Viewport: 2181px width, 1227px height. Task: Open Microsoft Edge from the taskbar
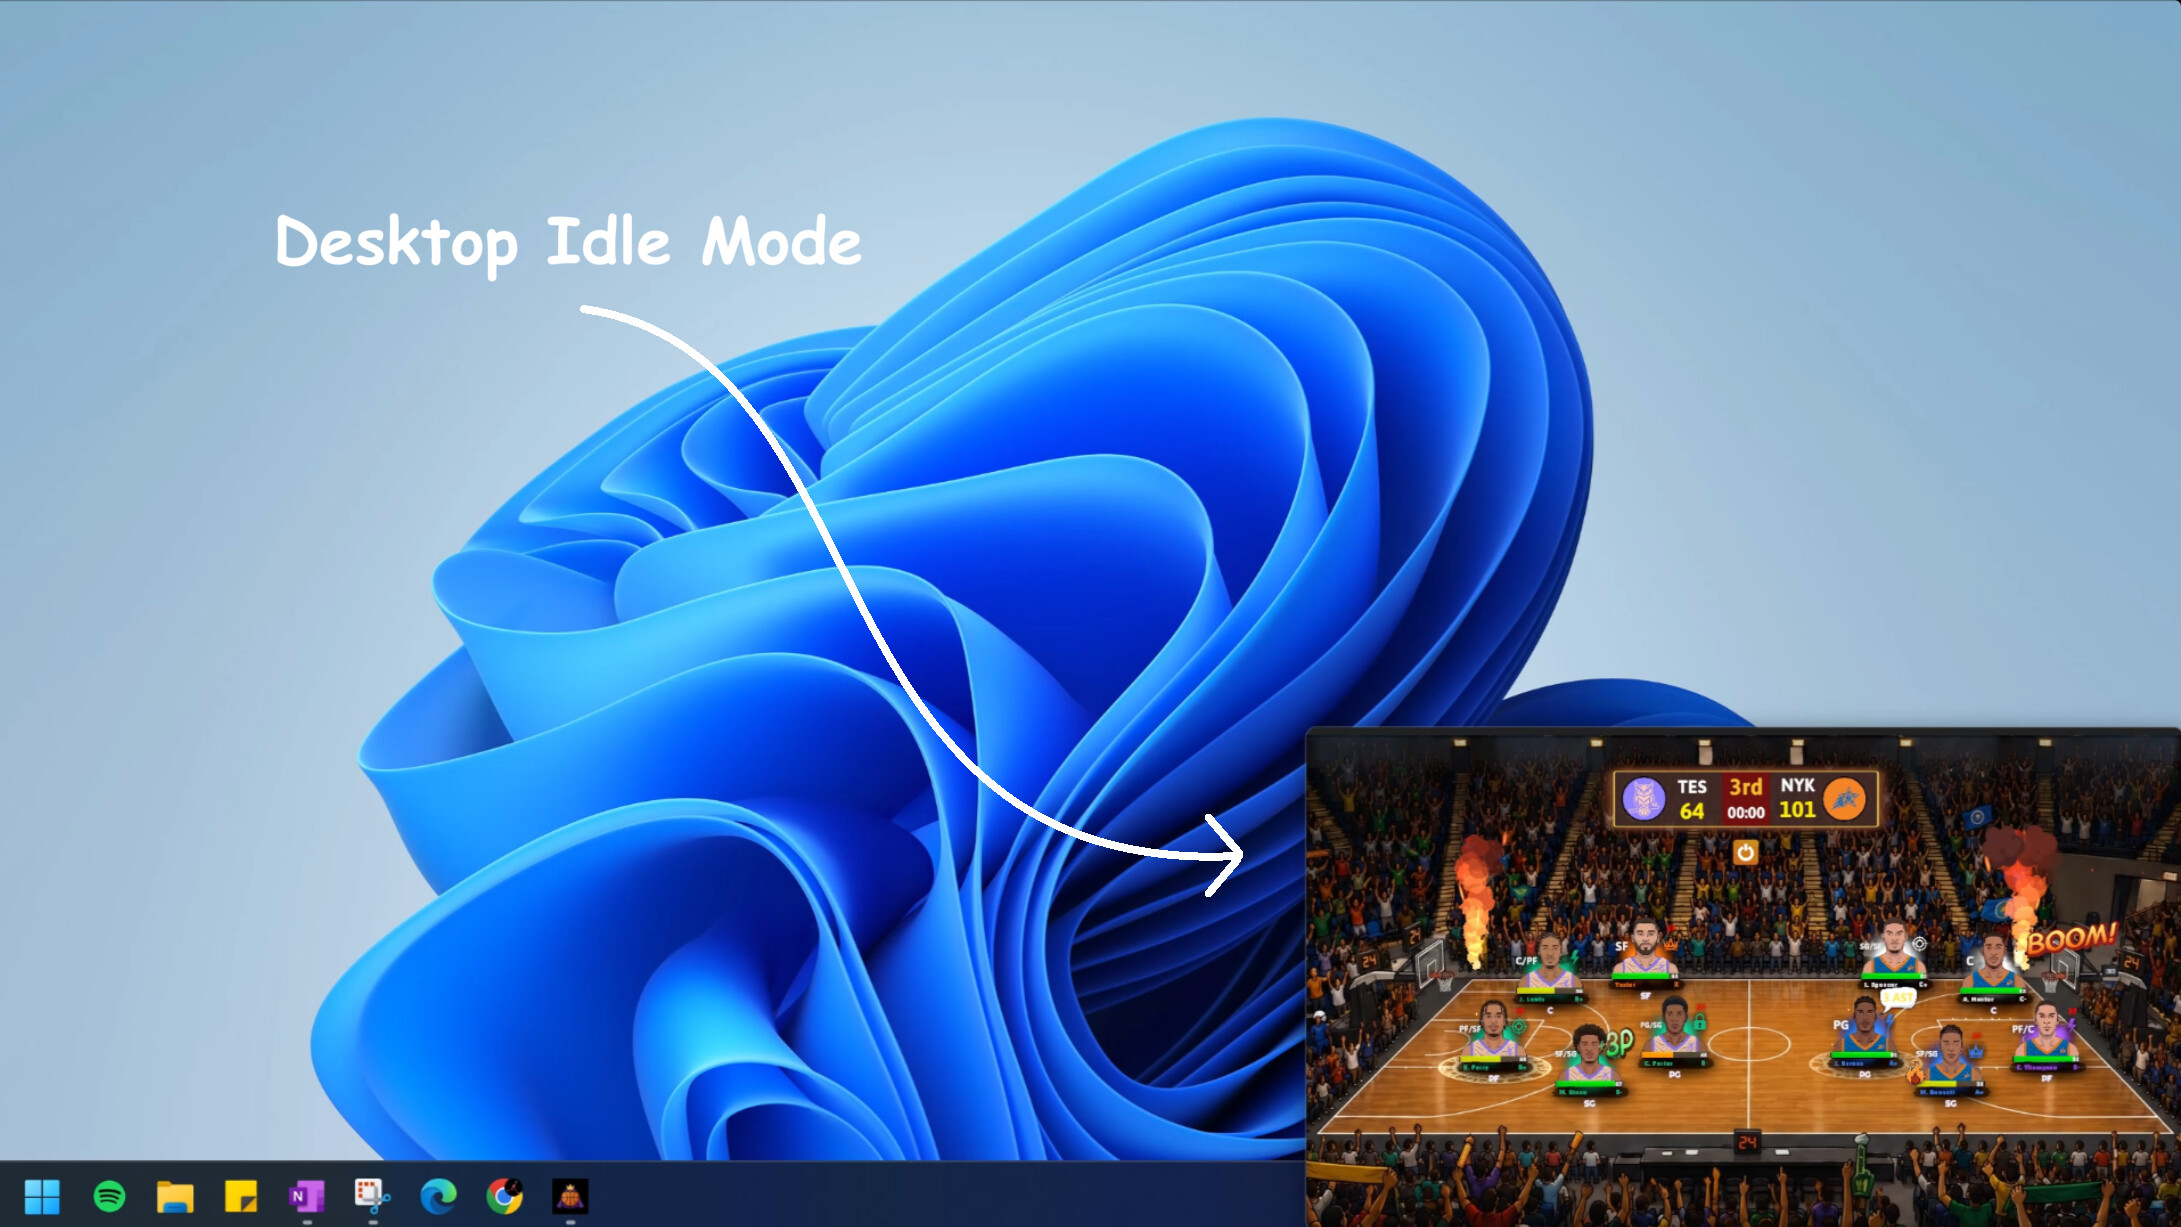(438, 1196)
